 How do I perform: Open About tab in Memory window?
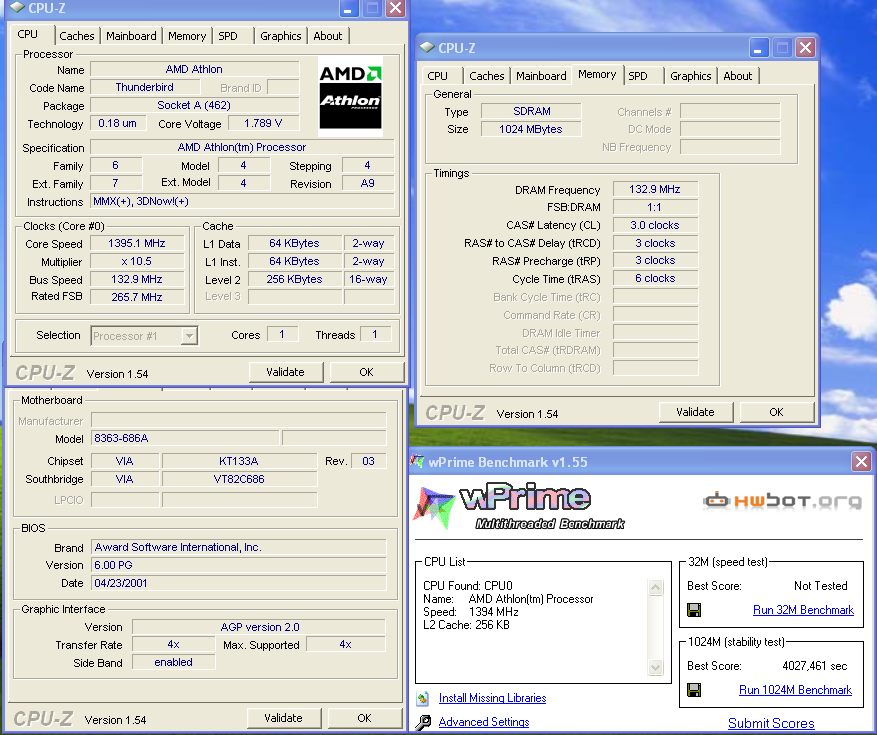pyautogui.click(x=738, y=76)
